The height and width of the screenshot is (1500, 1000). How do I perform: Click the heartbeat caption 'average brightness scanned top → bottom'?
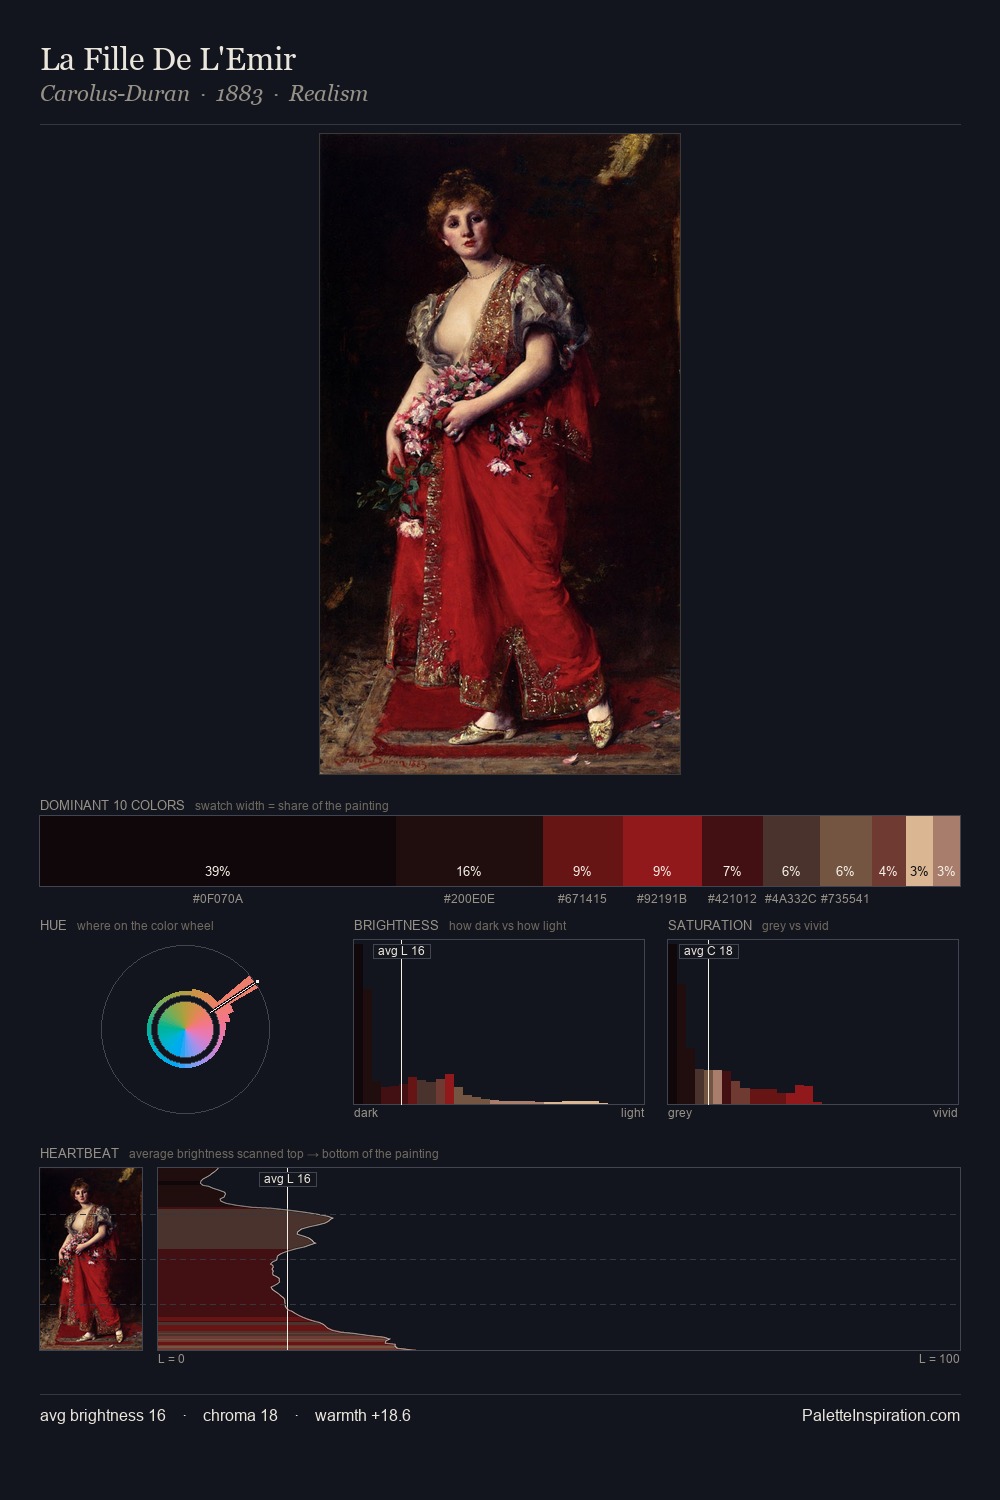click(284, 1154)
